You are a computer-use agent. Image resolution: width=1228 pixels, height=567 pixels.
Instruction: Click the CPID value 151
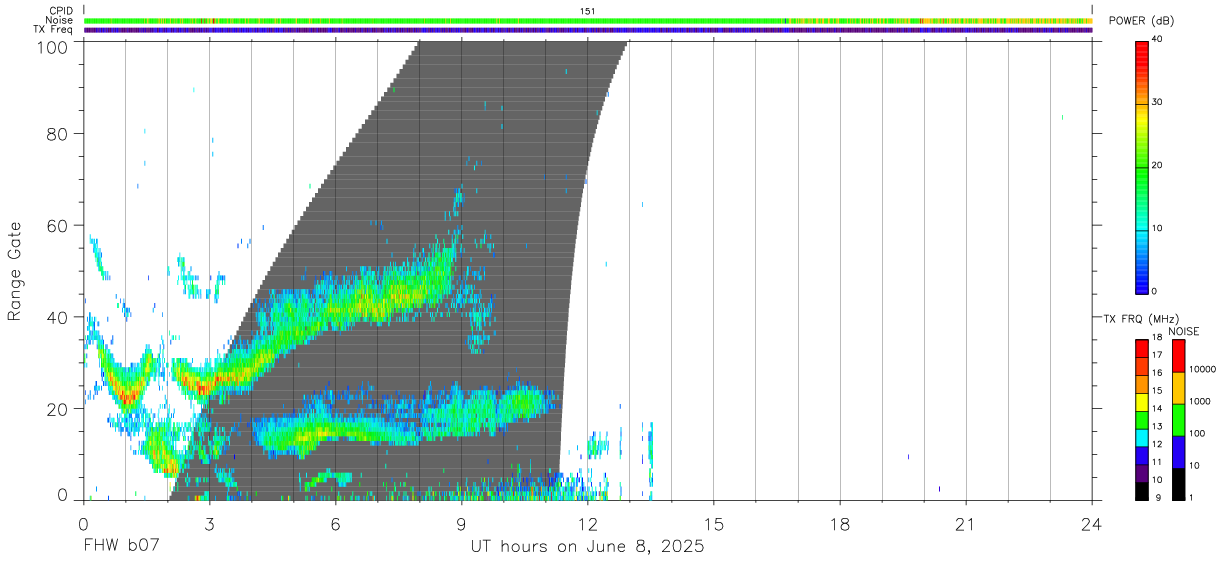tap(588, 11)
